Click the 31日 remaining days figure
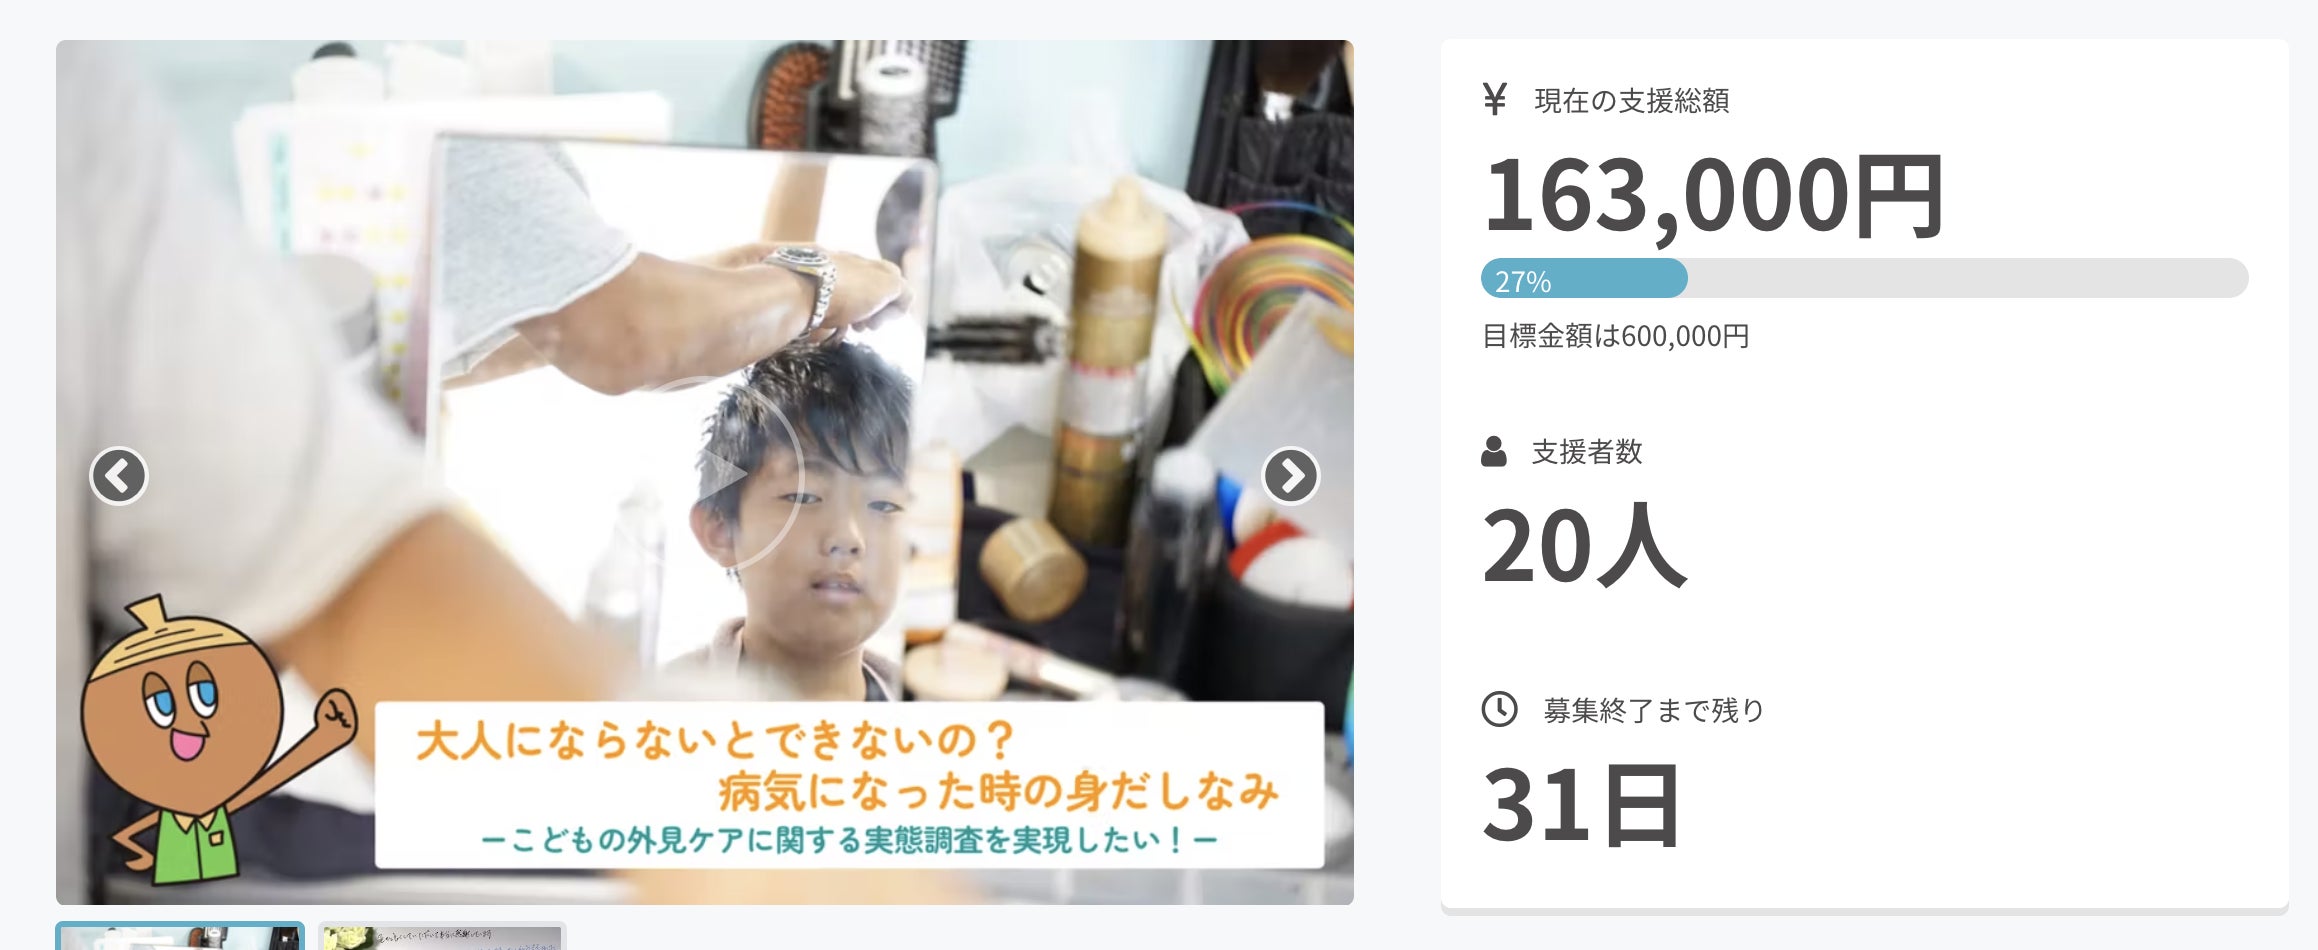Viewport: 2318px width, 950px height. coord(1582,805)
